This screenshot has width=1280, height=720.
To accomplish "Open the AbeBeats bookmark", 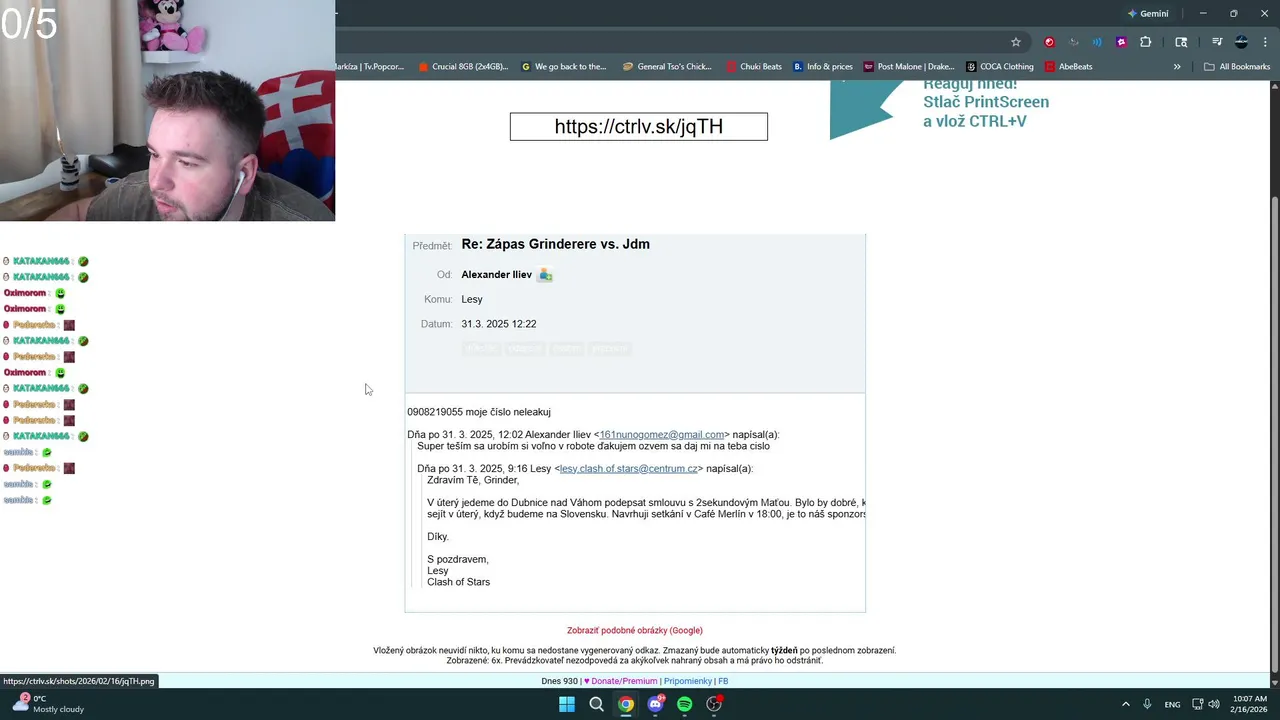I will (x=1069, y=67).
